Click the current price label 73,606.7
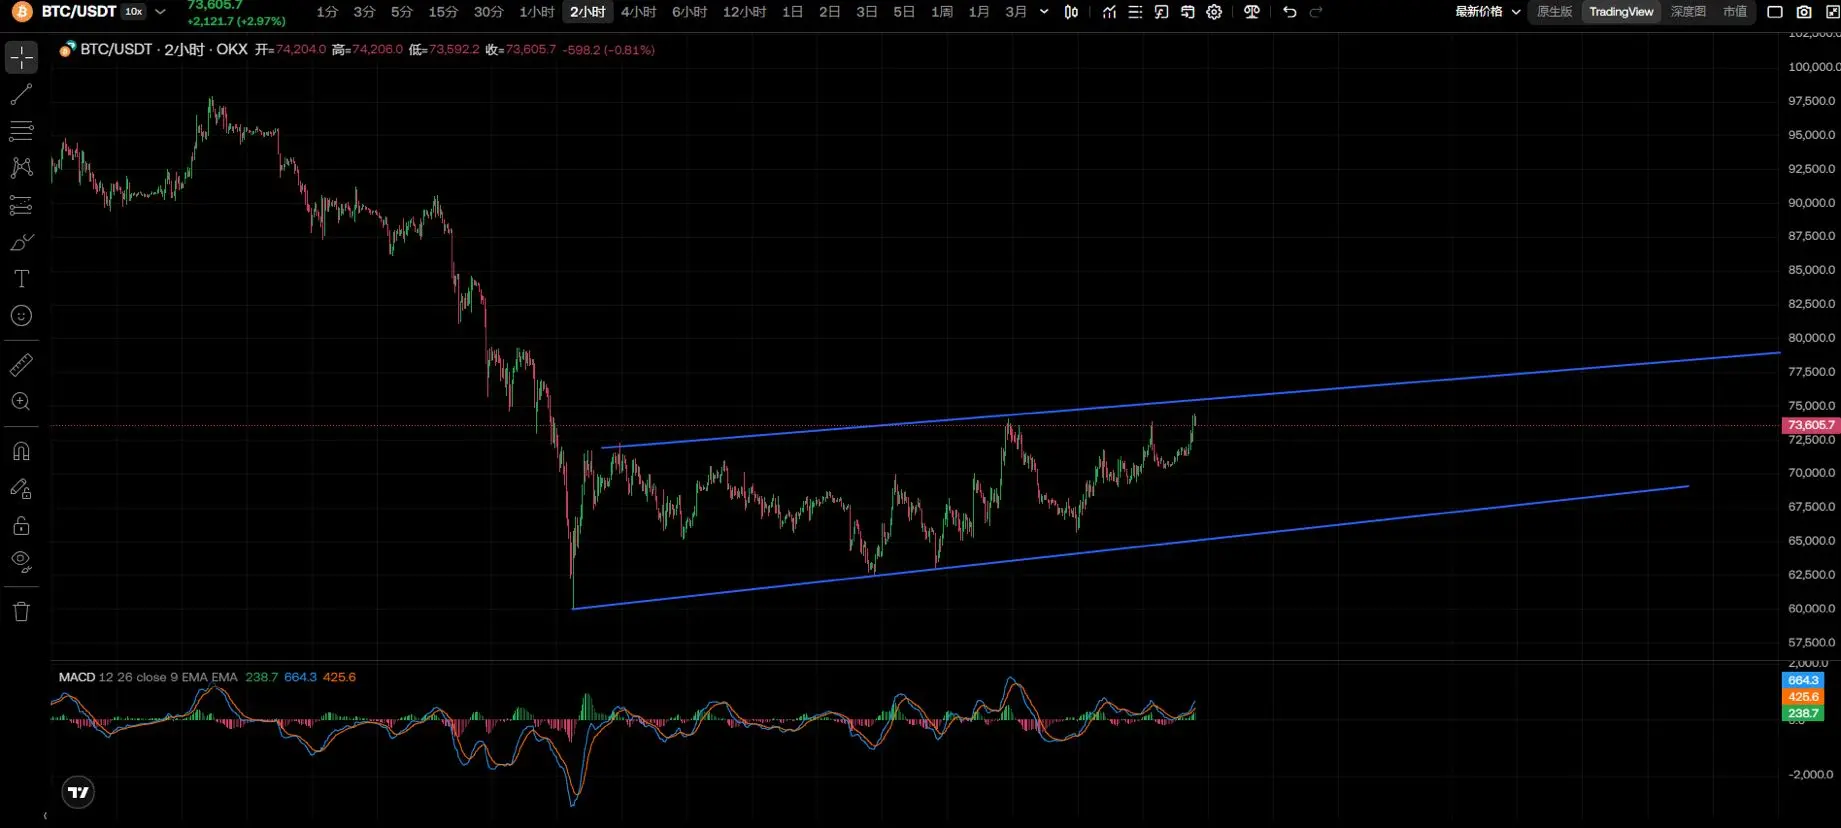This screenshot has height=828, width=1841. point(1811,425)
